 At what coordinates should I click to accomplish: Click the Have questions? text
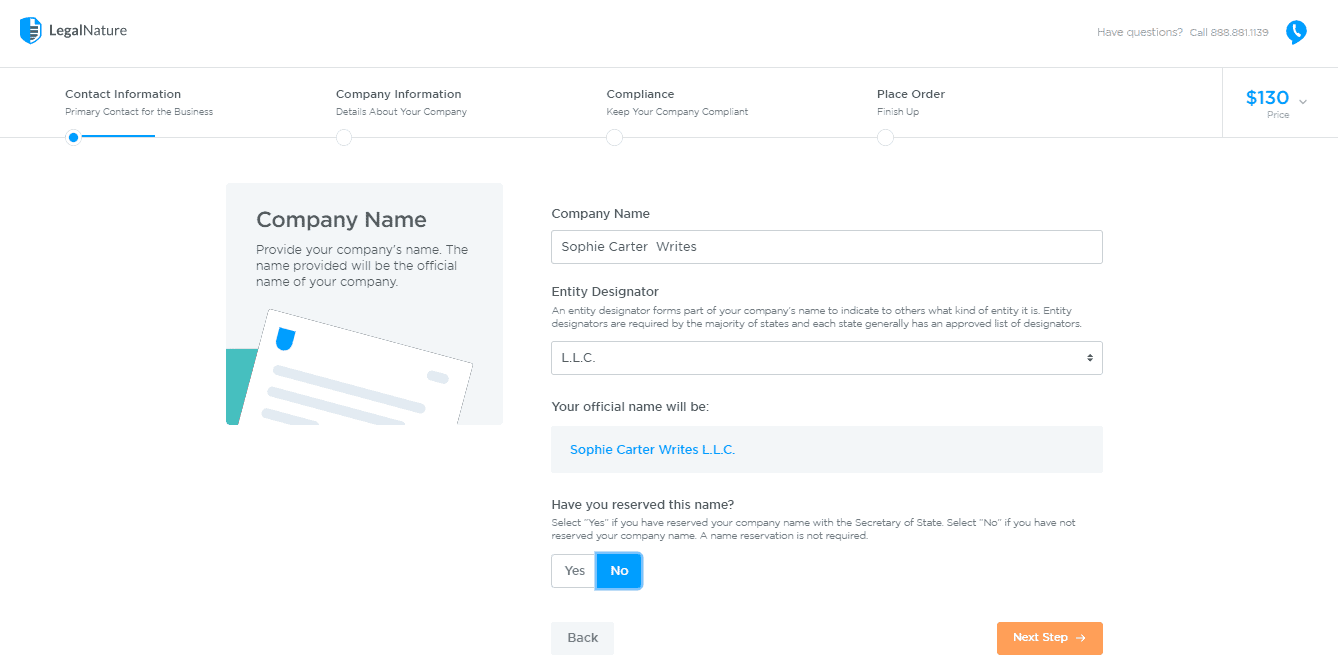(1140, 33)
